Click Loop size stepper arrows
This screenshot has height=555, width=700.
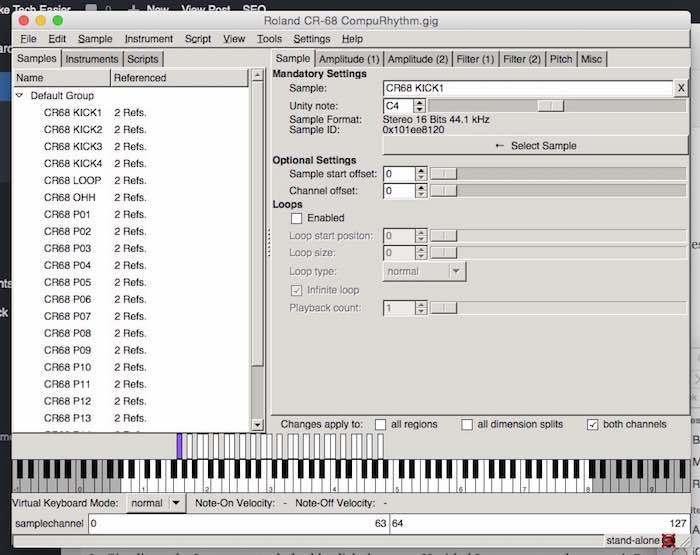421,253
